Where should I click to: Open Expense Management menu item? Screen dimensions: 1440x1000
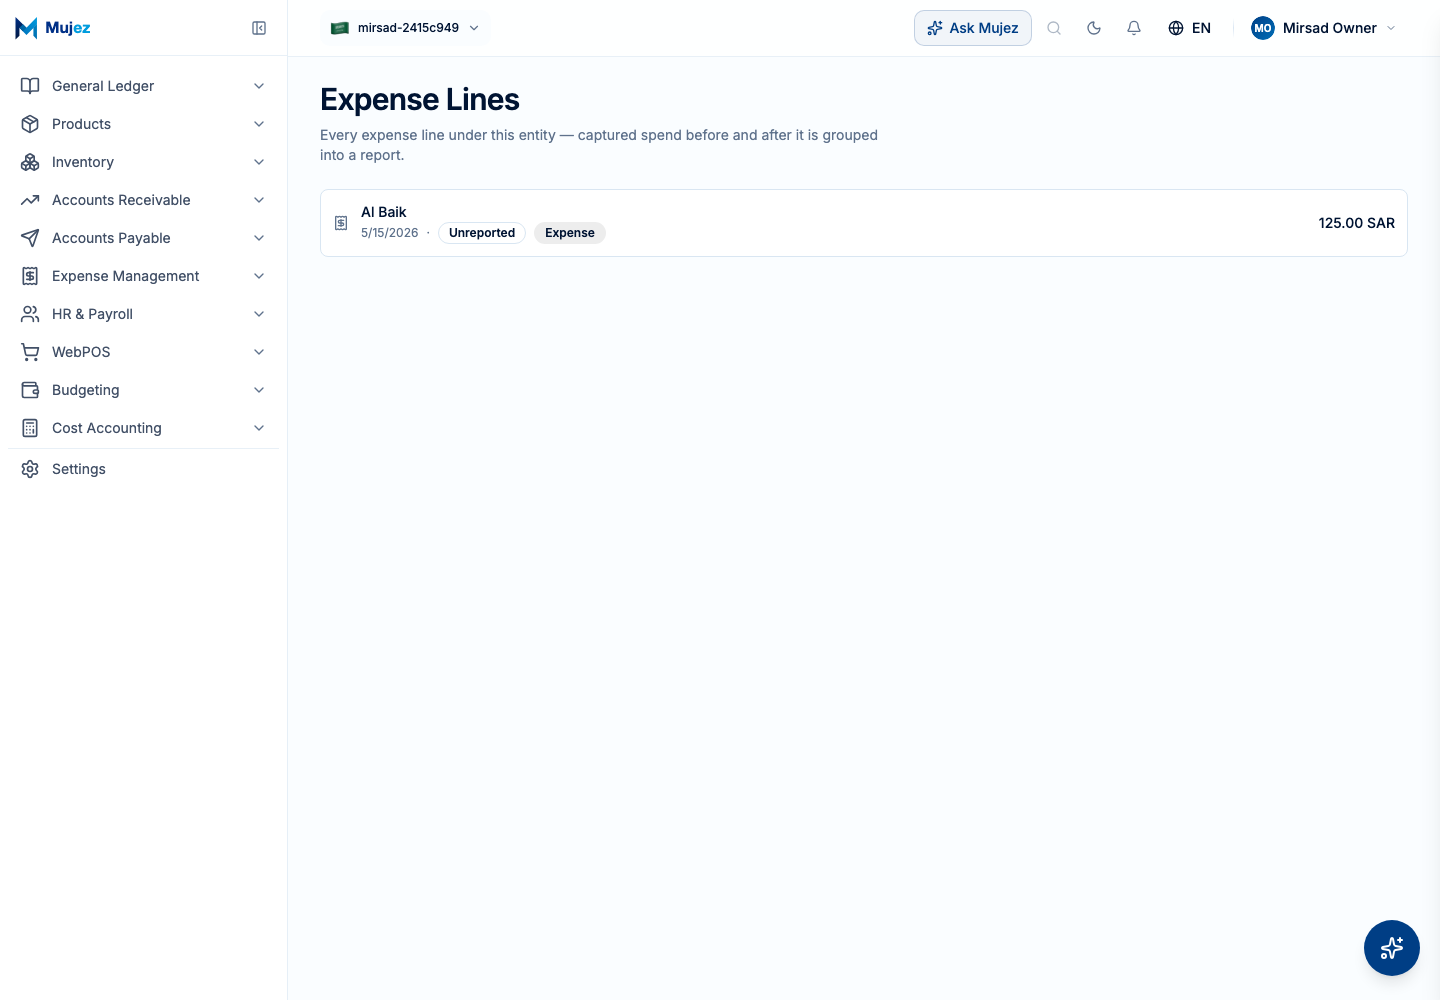[x=143, y=276]
